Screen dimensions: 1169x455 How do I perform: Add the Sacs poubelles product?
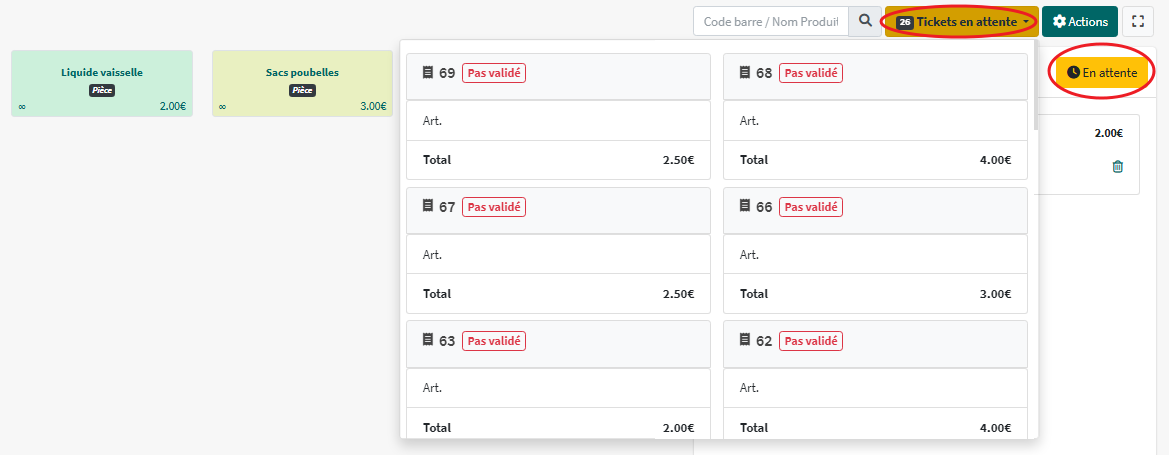[302, 83]
